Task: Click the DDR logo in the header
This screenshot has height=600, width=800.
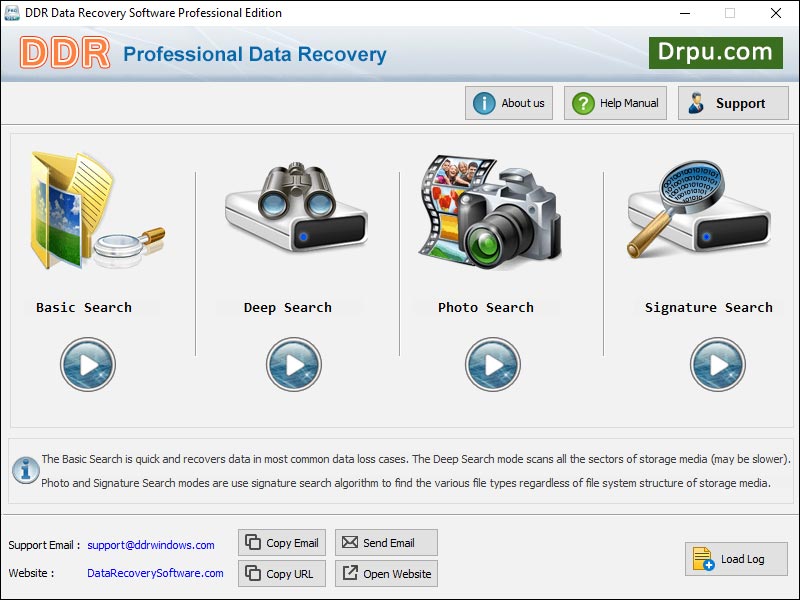Action: (65, 52)
